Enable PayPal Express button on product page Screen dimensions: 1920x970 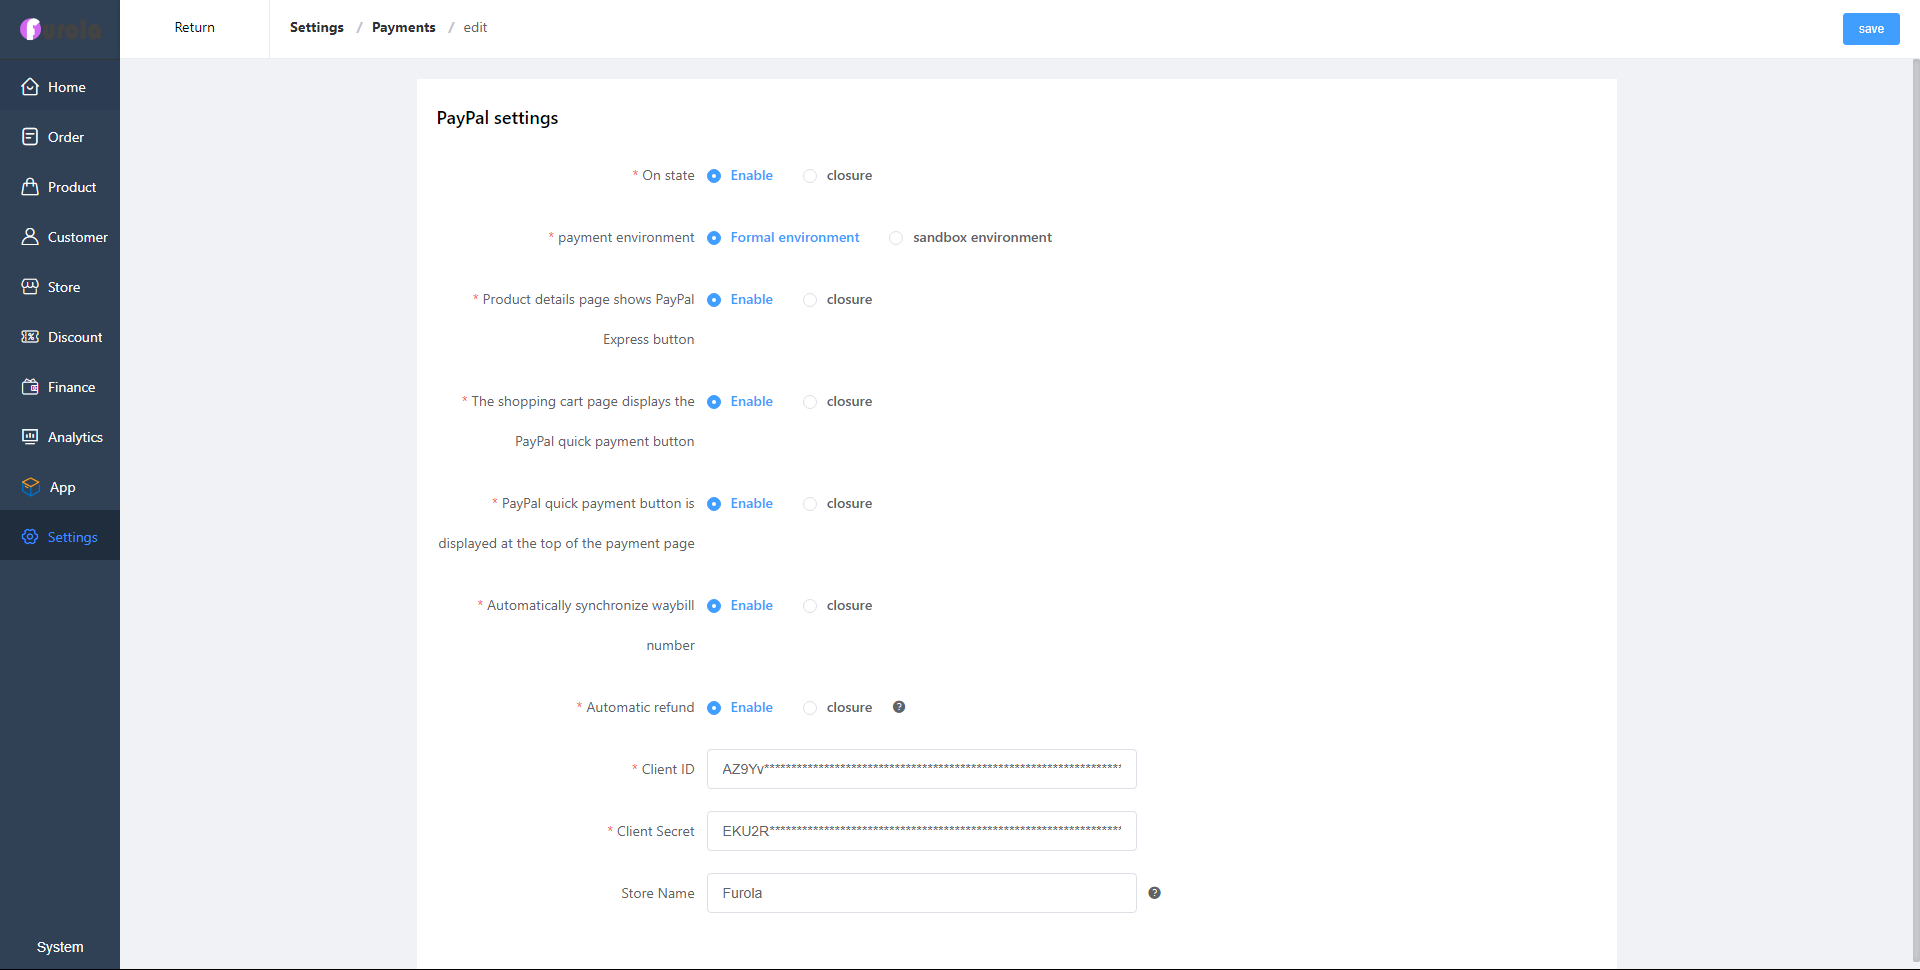740,300
